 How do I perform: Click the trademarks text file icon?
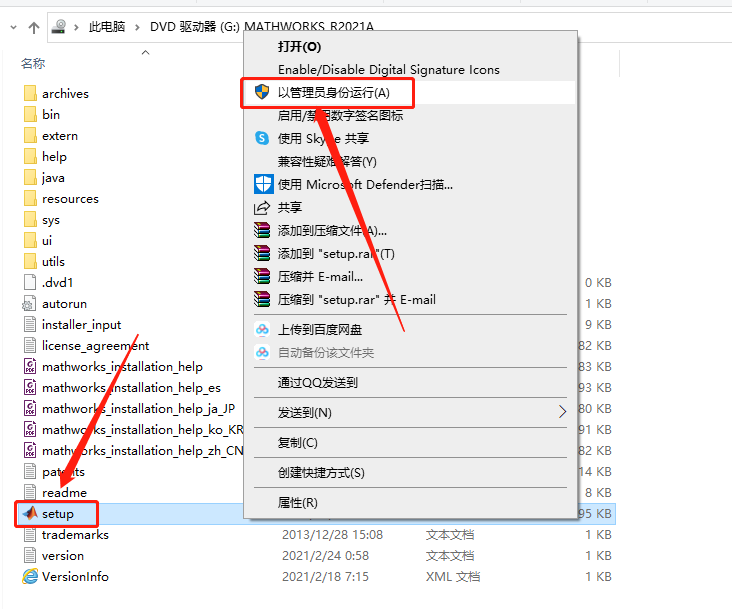coord(30,534)
